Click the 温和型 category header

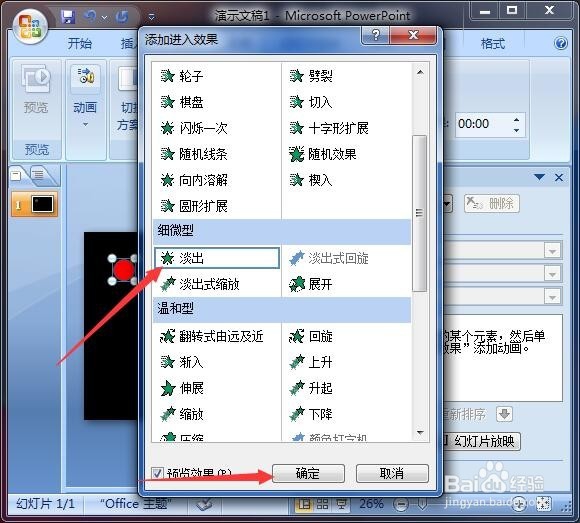point(282,310)
